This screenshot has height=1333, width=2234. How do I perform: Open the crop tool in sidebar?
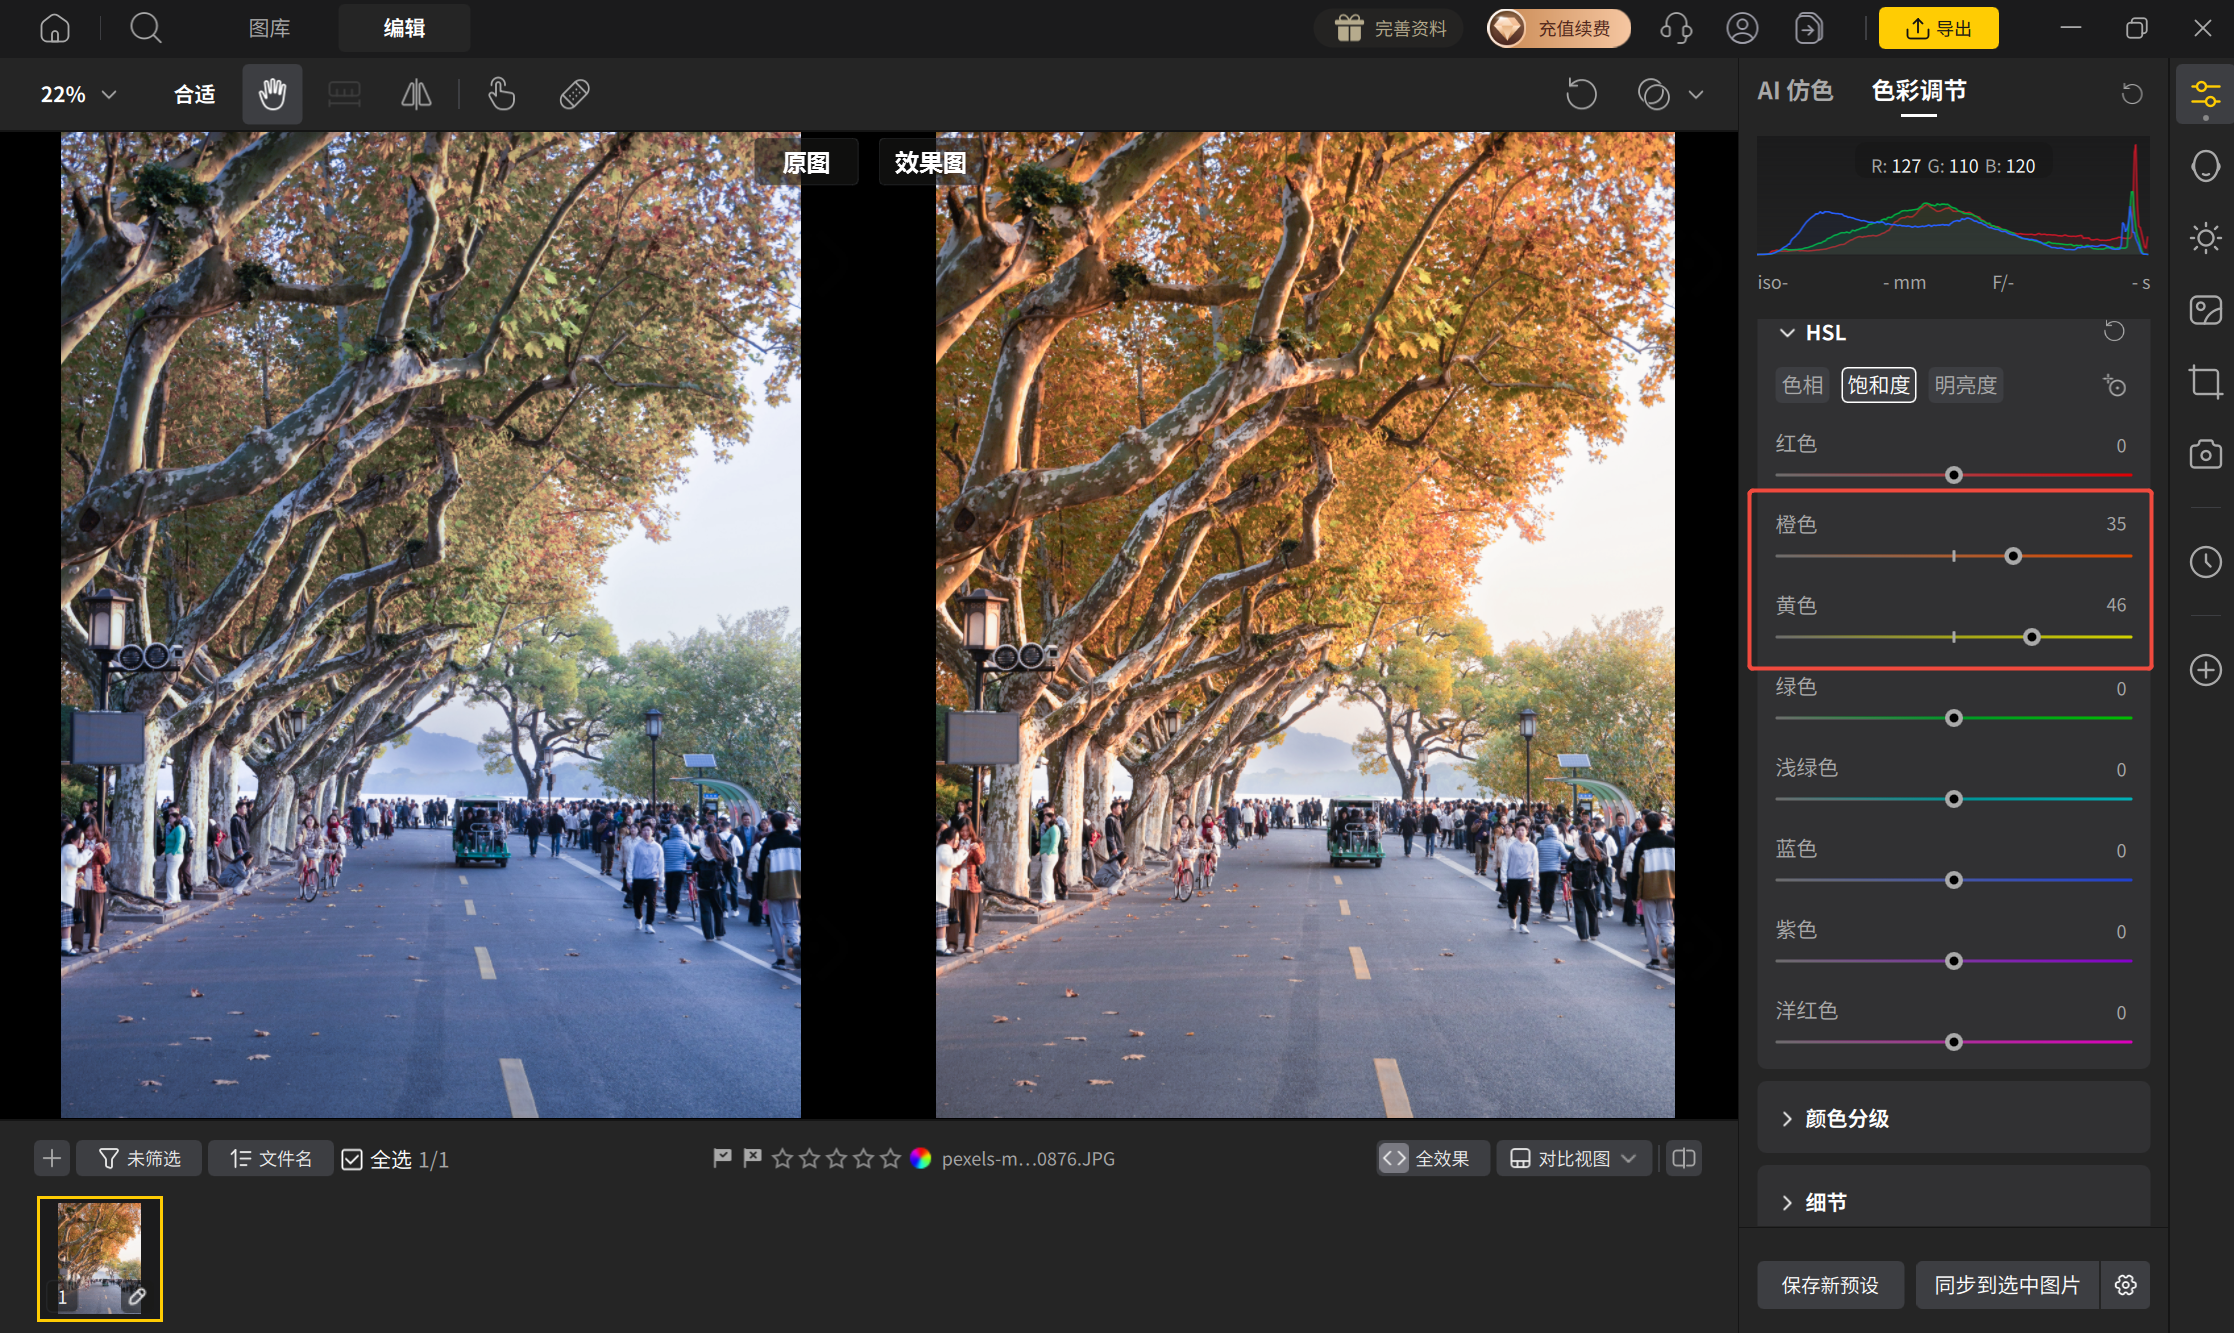pyautogui.click(x=2205, y=382)
